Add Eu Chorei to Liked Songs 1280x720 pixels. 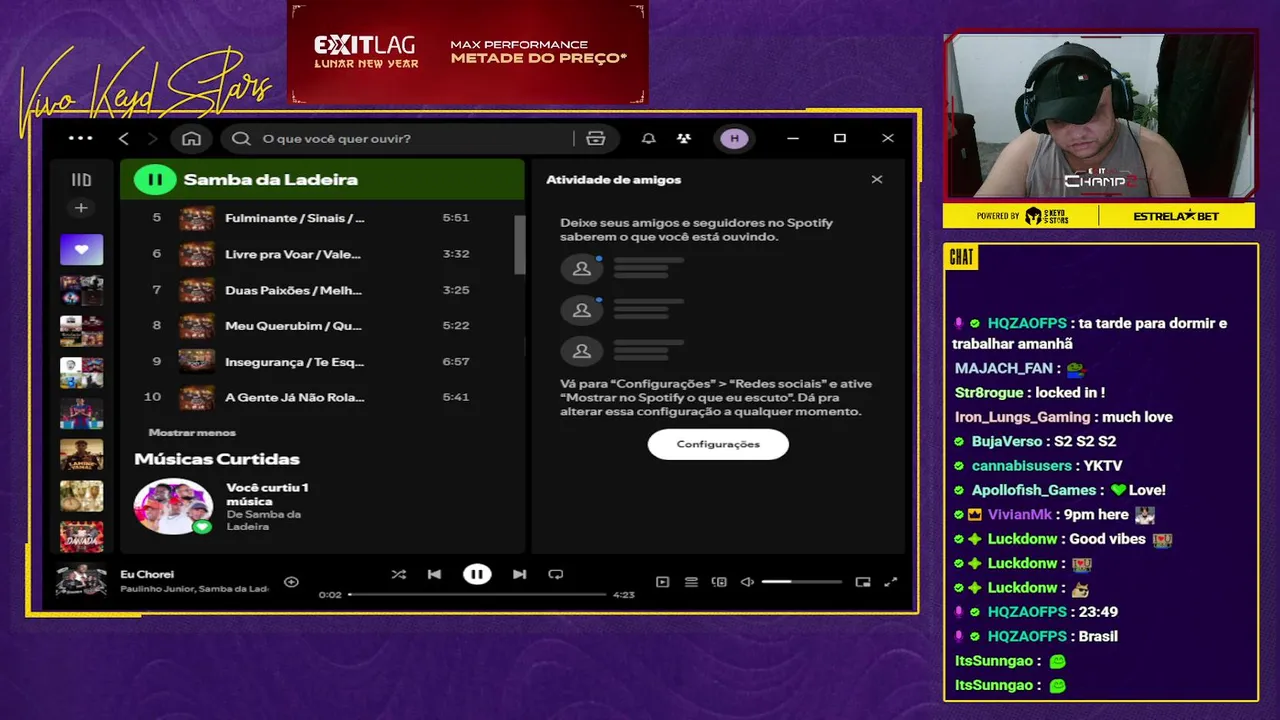pyautogui.click(x=291, y=582)
